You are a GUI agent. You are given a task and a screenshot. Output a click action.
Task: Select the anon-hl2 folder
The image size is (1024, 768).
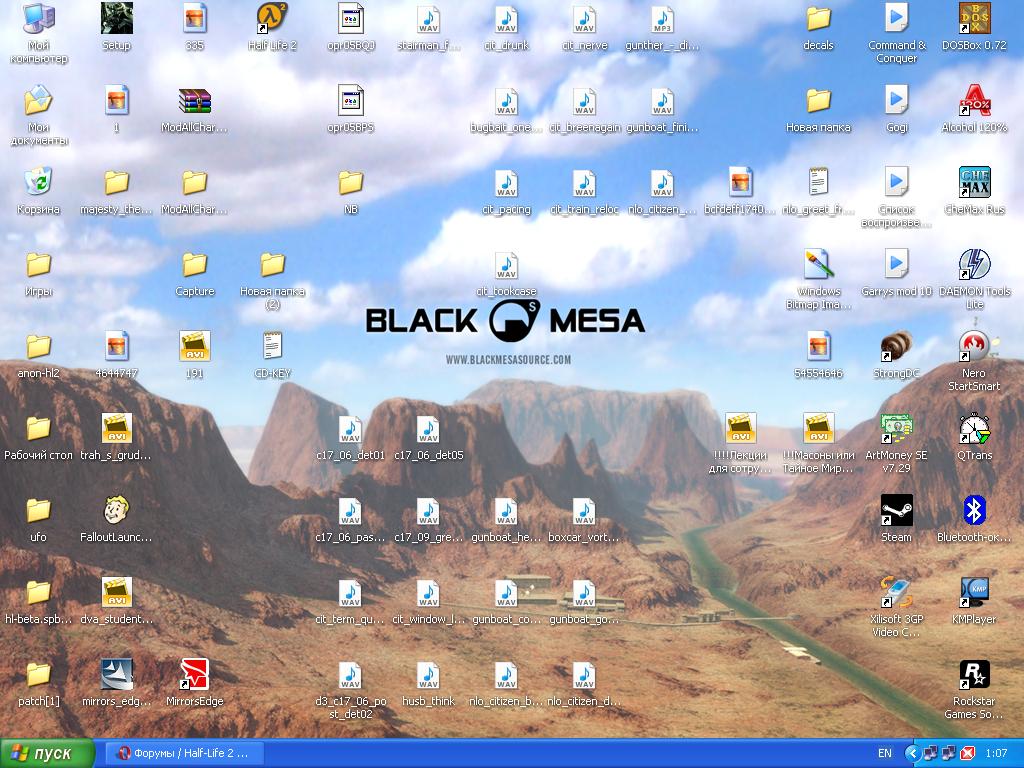pos(39,346)
